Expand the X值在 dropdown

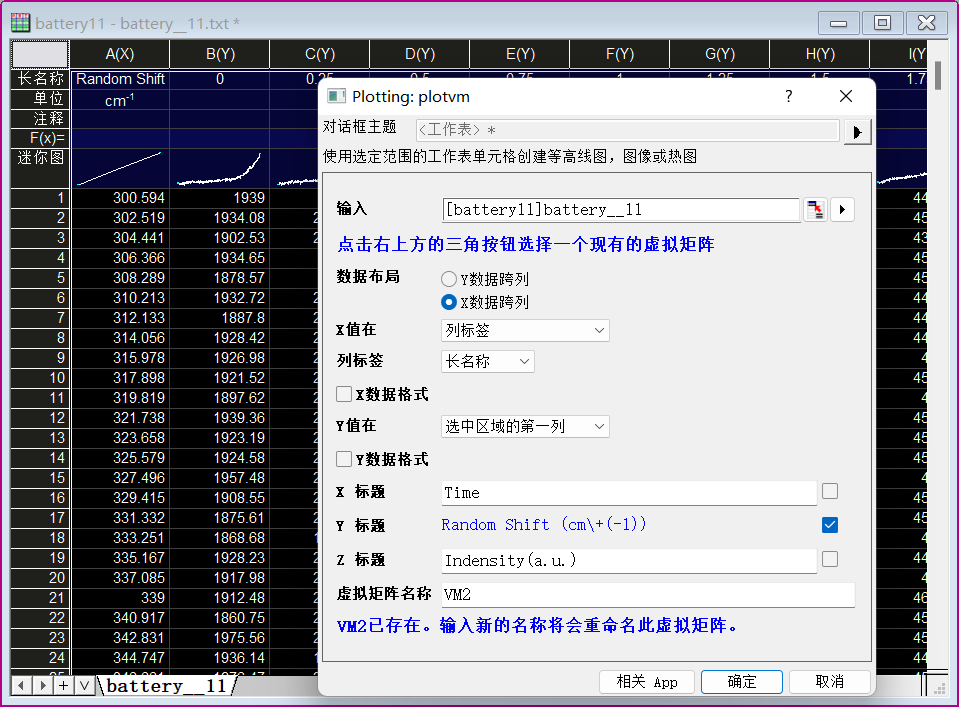[525, 330]
